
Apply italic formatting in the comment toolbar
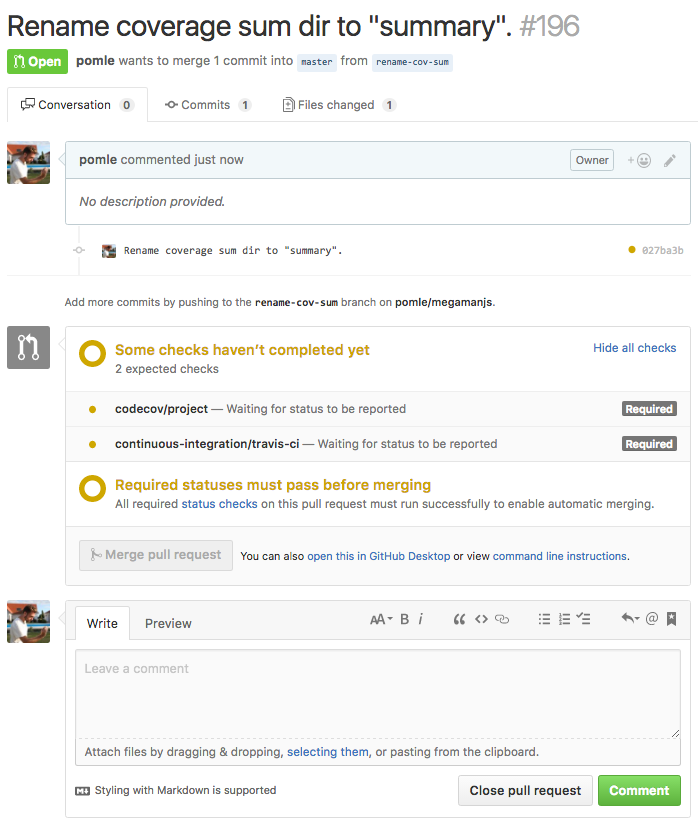click(x=420, y=619)
